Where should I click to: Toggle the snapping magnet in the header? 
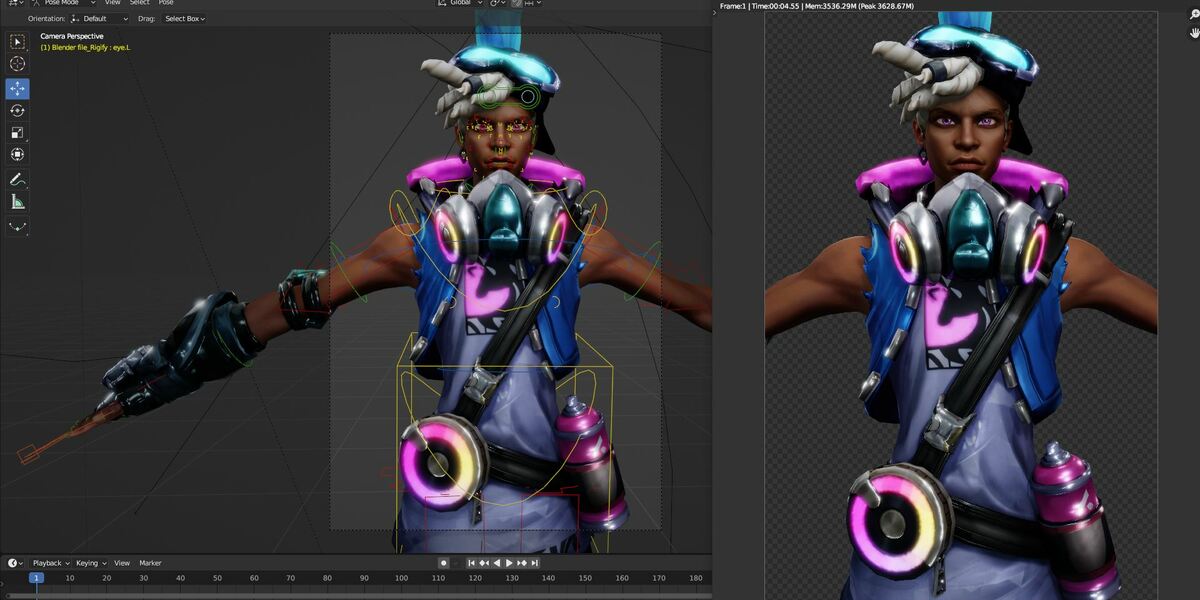(x=517, y=3)
